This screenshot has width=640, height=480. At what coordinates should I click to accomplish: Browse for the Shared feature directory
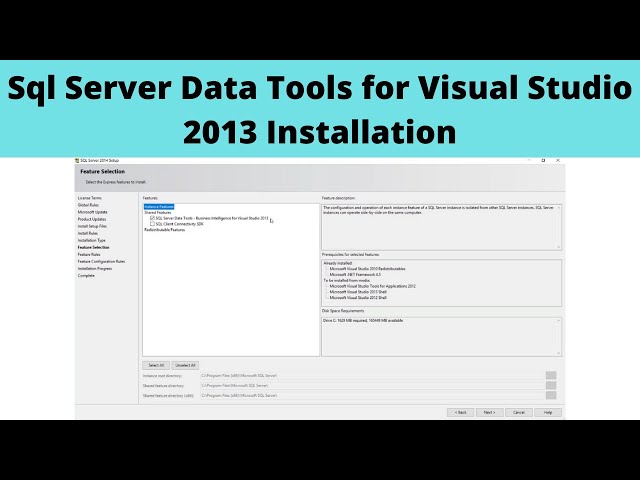coord(551,385)
